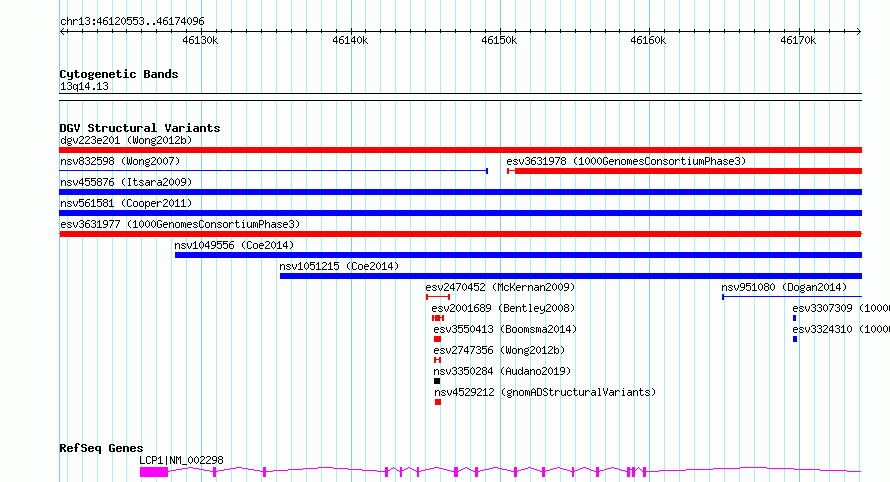
Task: Click the DGV Structural Variants track title
Action: tap(140, 128)
